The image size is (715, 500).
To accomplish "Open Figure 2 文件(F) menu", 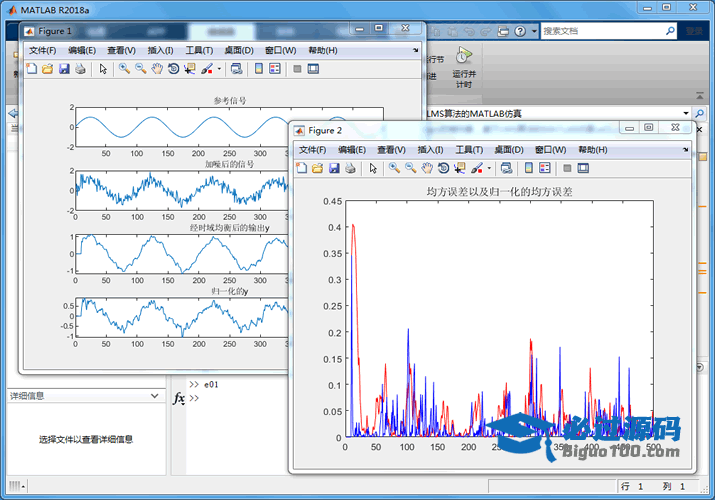I will (312, 149).
